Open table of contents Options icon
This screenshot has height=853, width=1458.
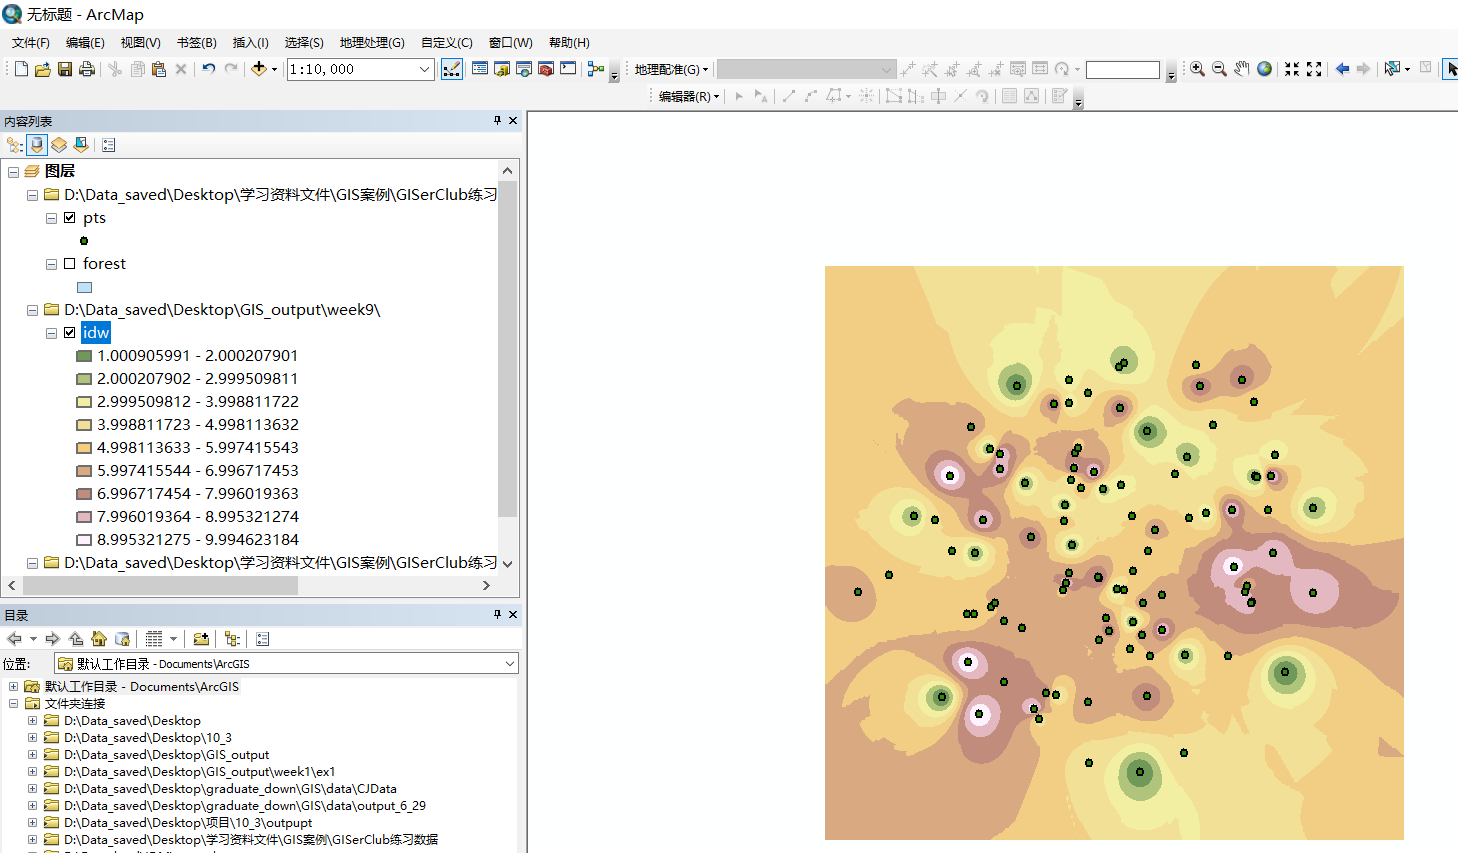point(109,145)
